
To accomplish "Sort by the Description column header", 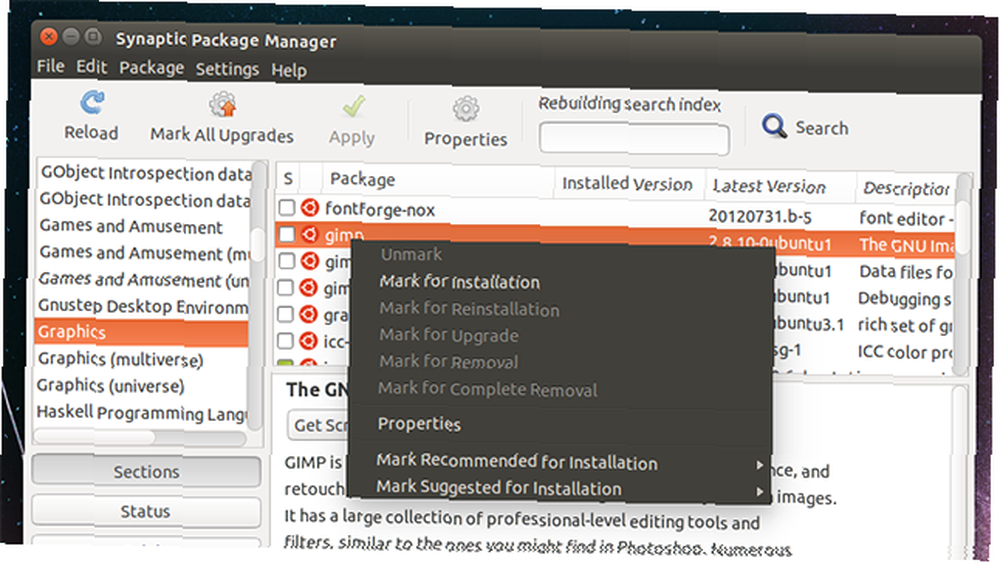I will click(906, 189).
